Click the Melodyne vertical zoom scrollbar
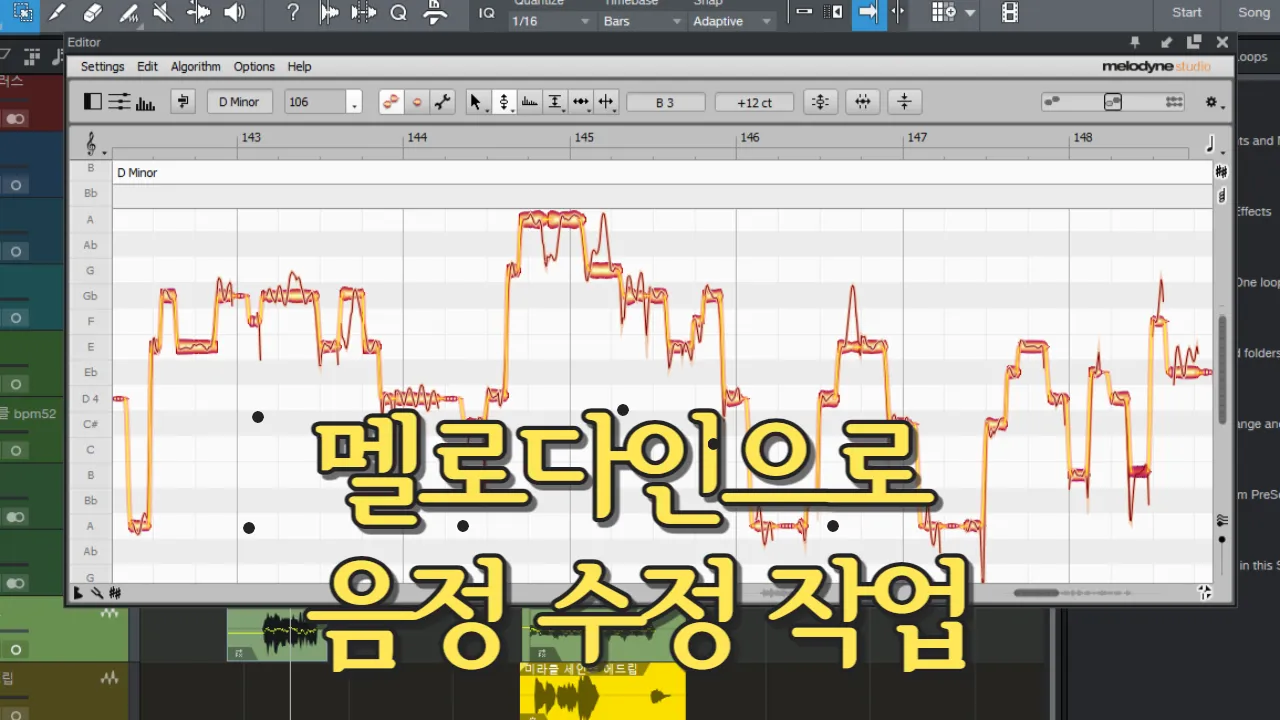1280x720 pixels. point(1222,370)
